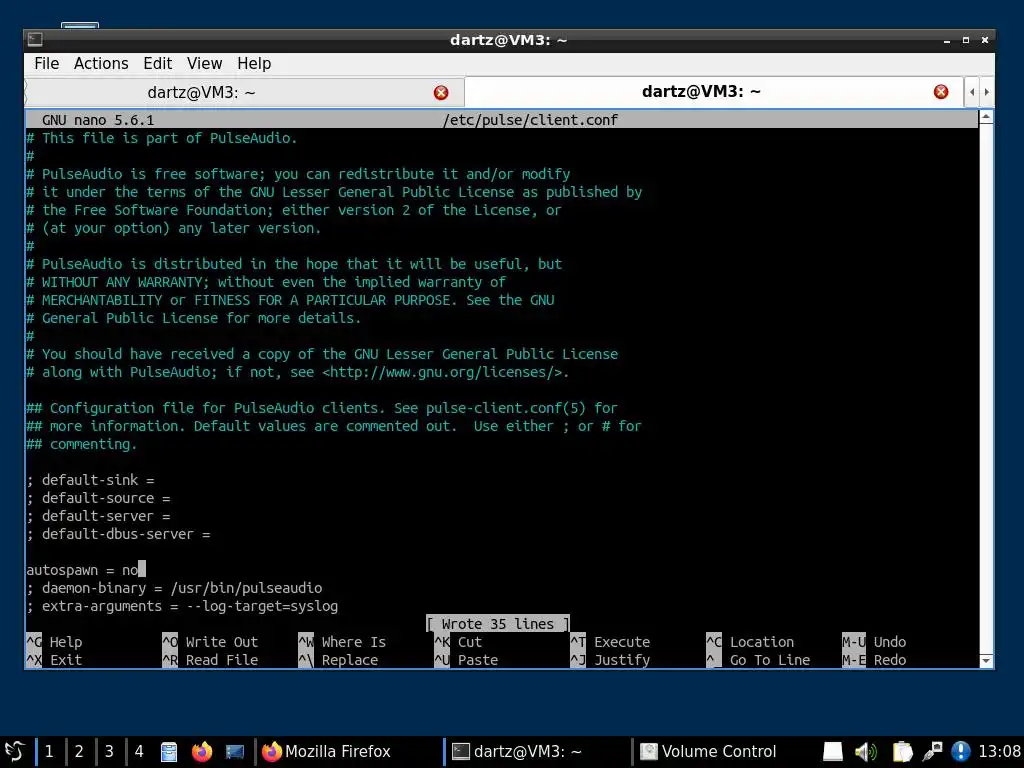Open the Actions menu
1024x768 pixels.
tap(101, 63)
